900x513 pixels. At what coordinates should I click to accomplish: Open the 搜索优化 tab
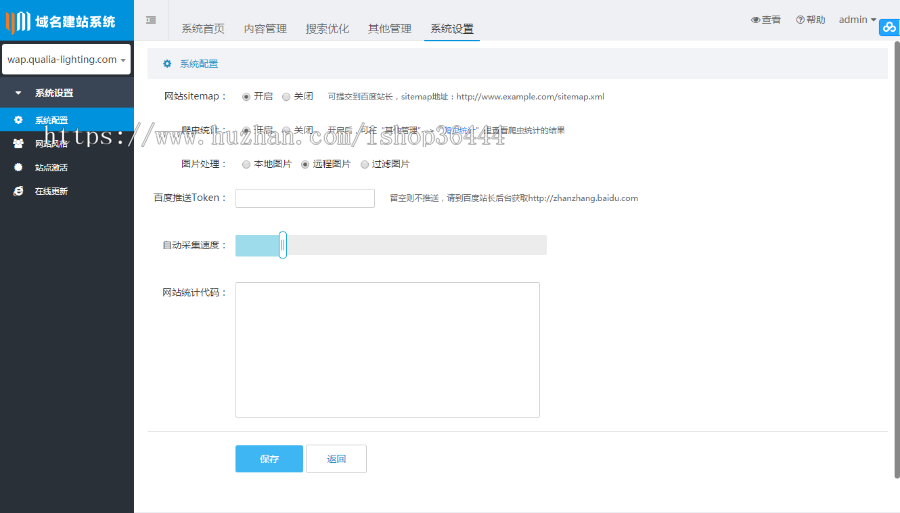coord(327,29)
